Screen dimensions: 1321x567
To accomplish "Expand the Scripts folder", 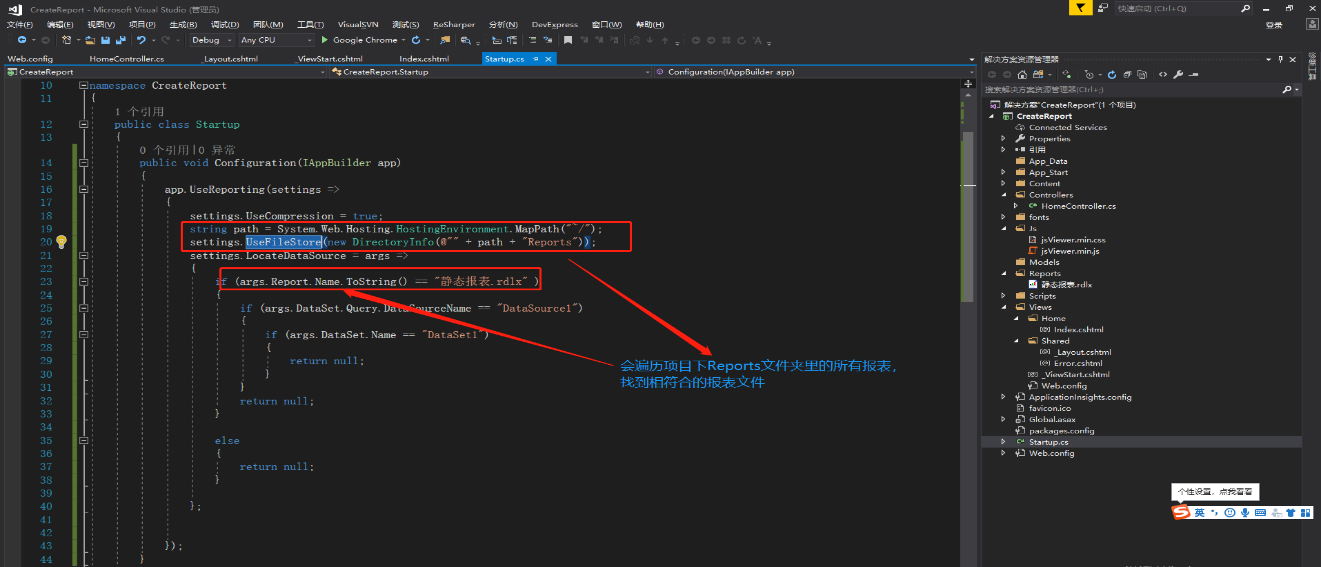I will coord(1004,296).
